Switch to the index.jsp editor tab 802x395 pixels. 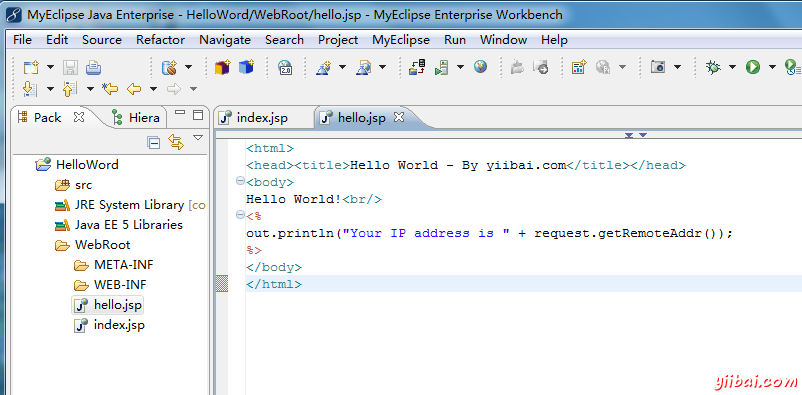click(x=262, y=118)
